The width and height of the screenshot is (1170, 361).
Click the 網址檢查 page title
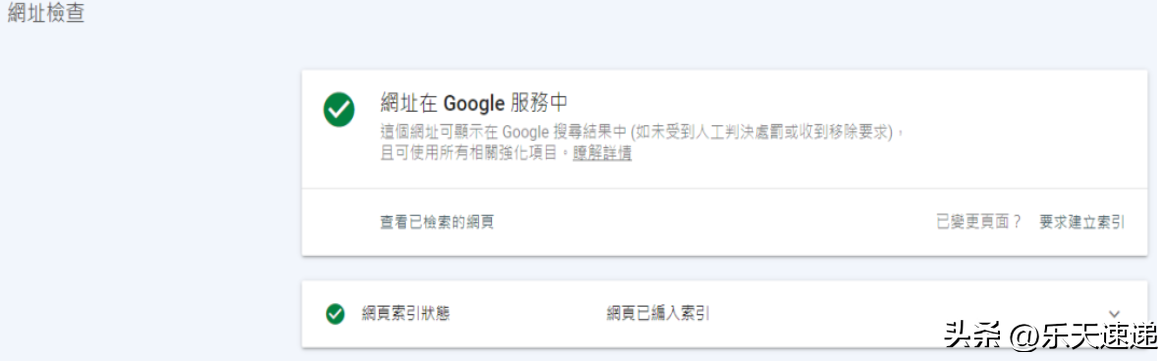pos(46,15)
